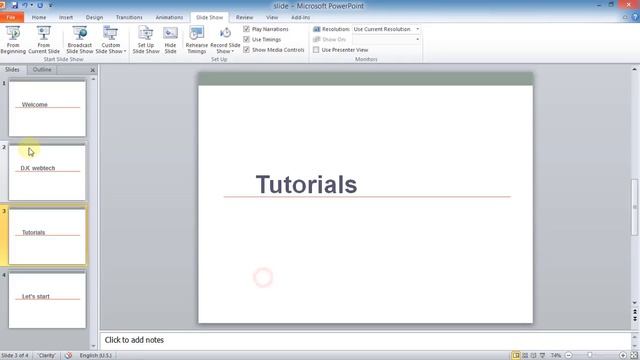The height and width of the screenshot is (360, 640).
Task: Click the Tutorials title text
Action: (x=307, y=184)
